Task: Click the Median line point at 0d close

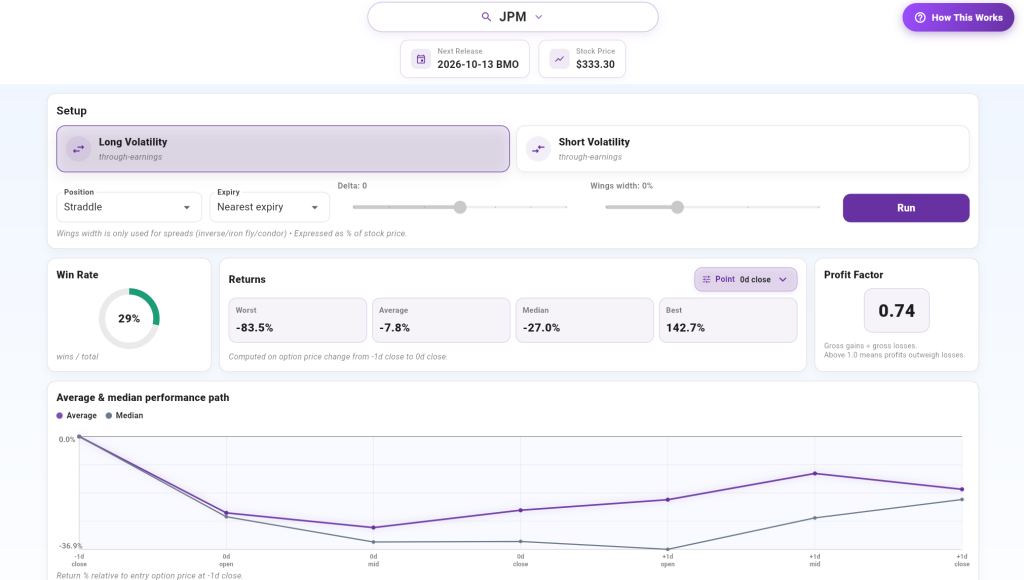Action: point(520,541)
